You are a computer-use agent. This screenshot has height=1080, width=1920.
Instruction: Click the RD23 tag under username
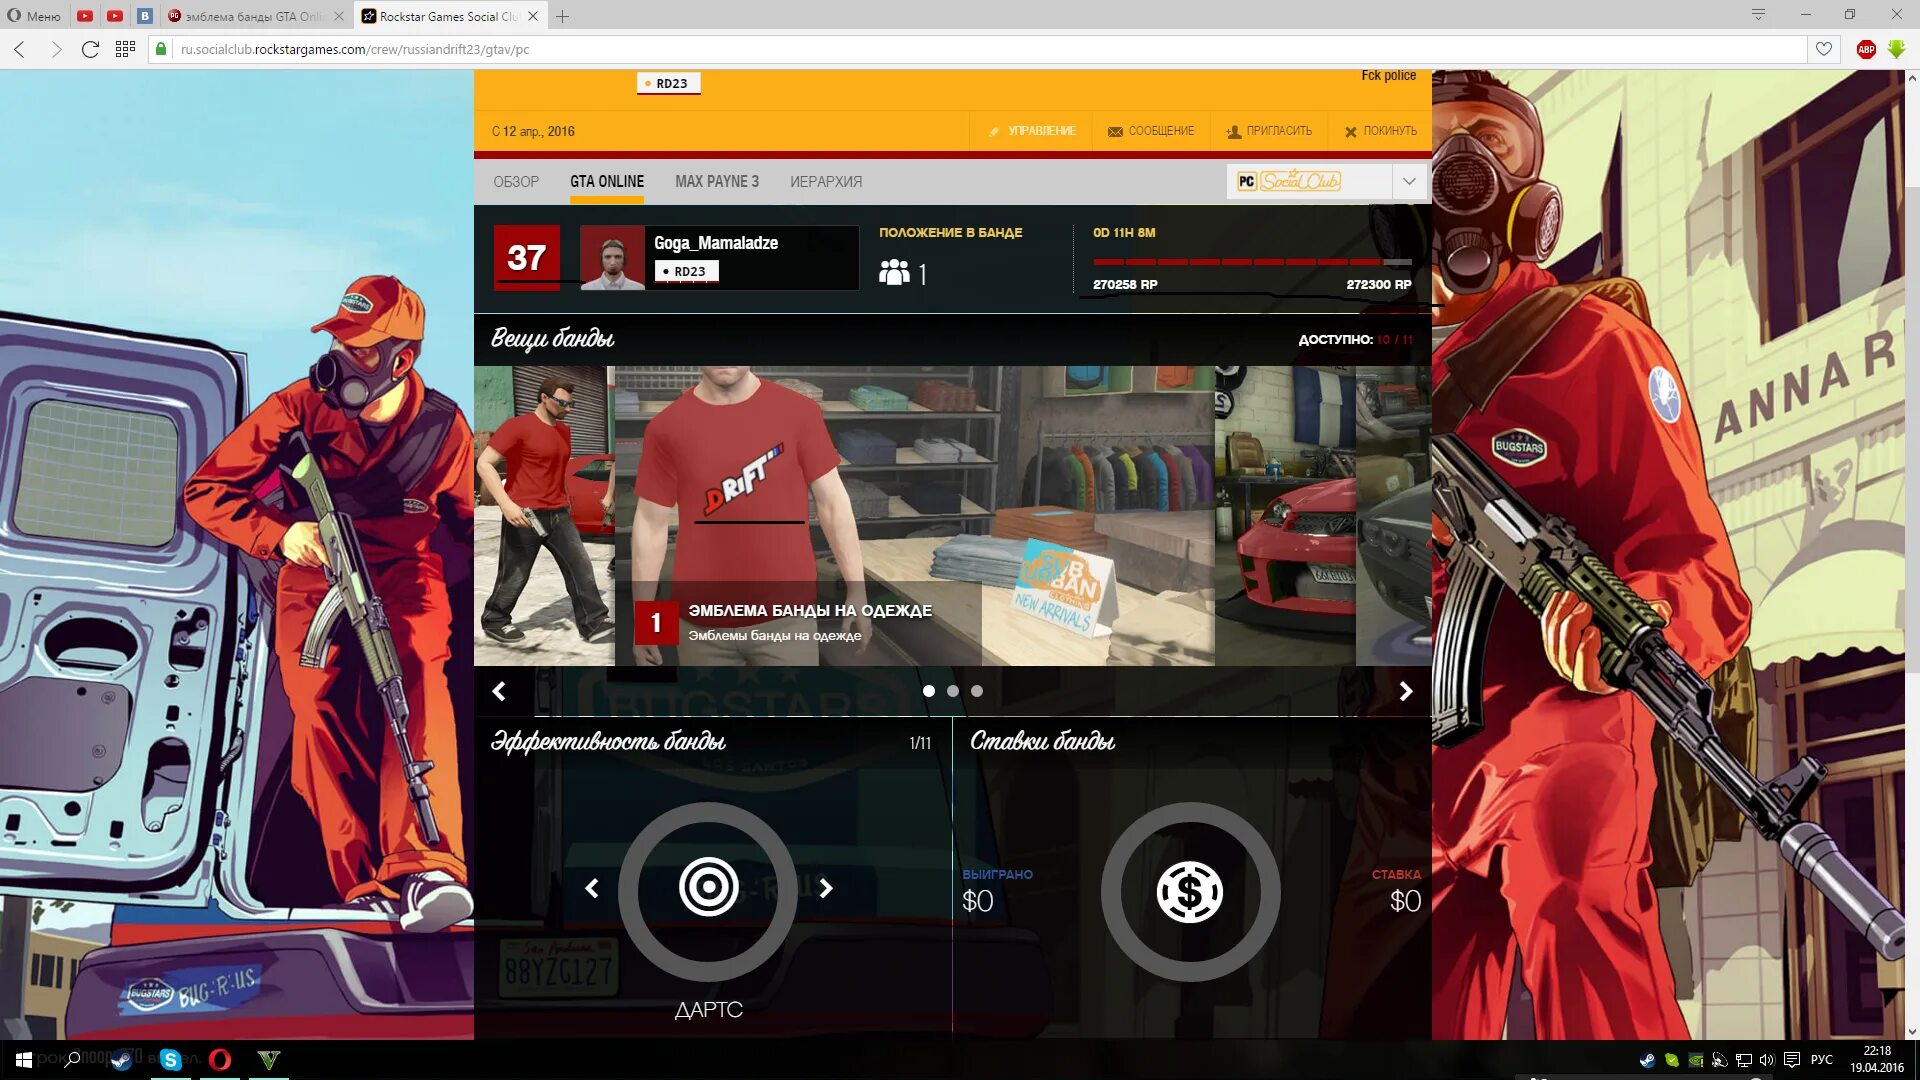(686, 271)
